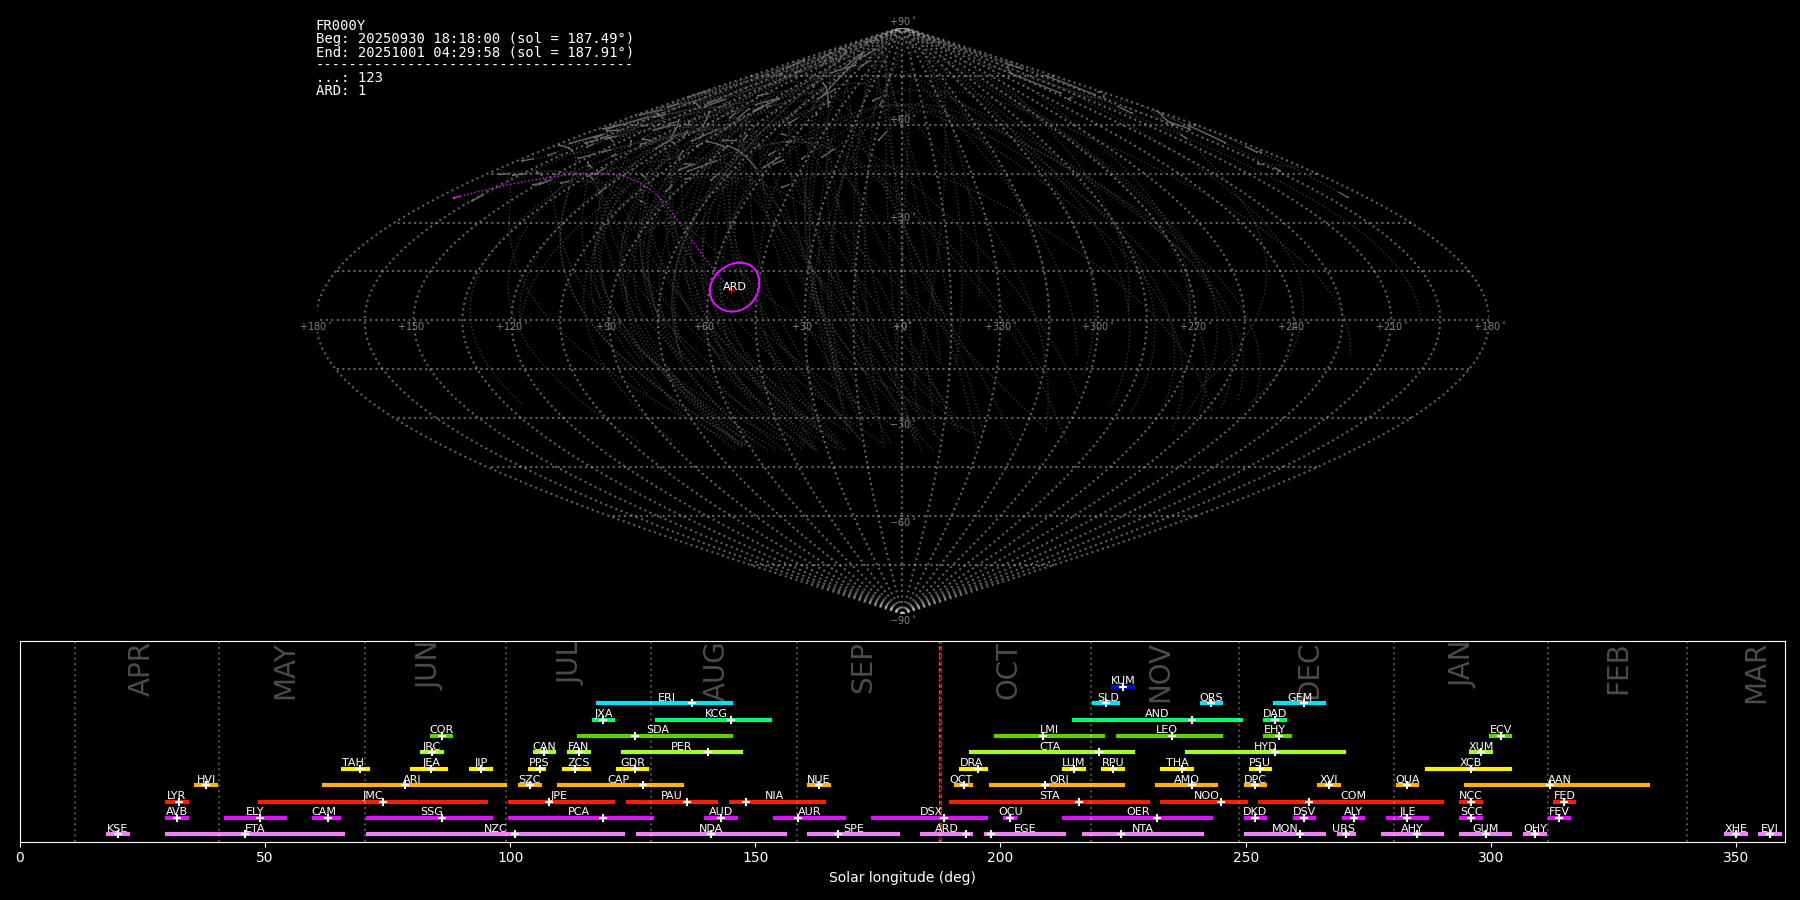Click the ARD count in legend

pyautogui.click(x=341, y=91)
